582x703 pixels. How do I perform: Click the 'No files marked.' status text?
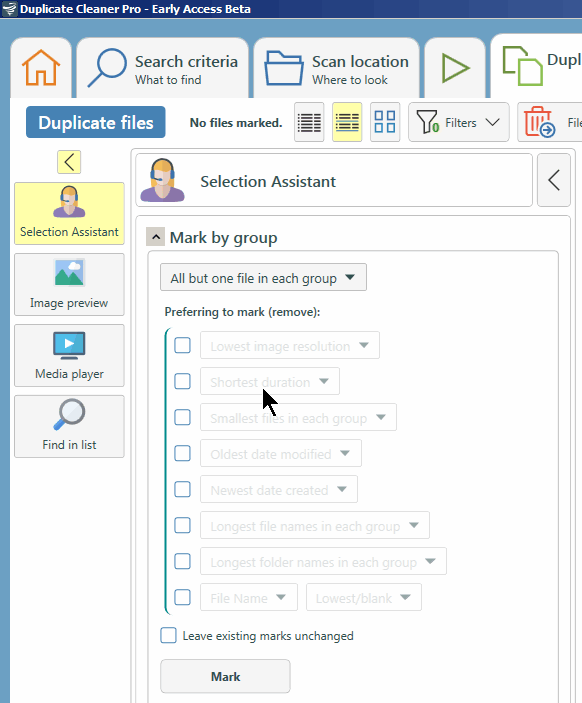click(236, 122)
